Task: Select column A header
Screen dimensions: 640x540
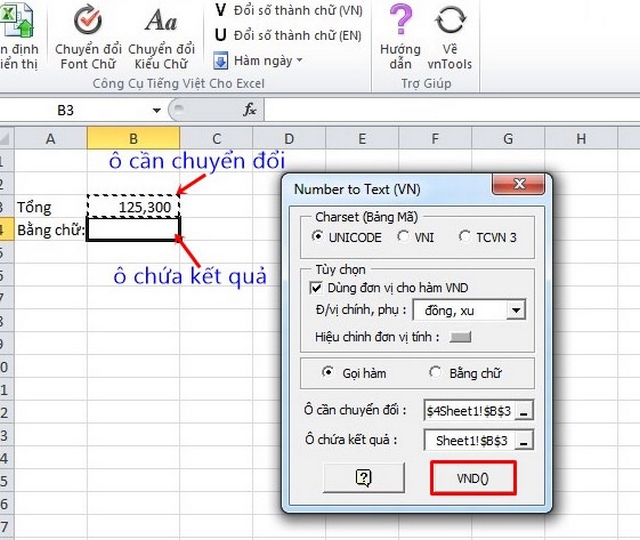Action: click(51, 139)
